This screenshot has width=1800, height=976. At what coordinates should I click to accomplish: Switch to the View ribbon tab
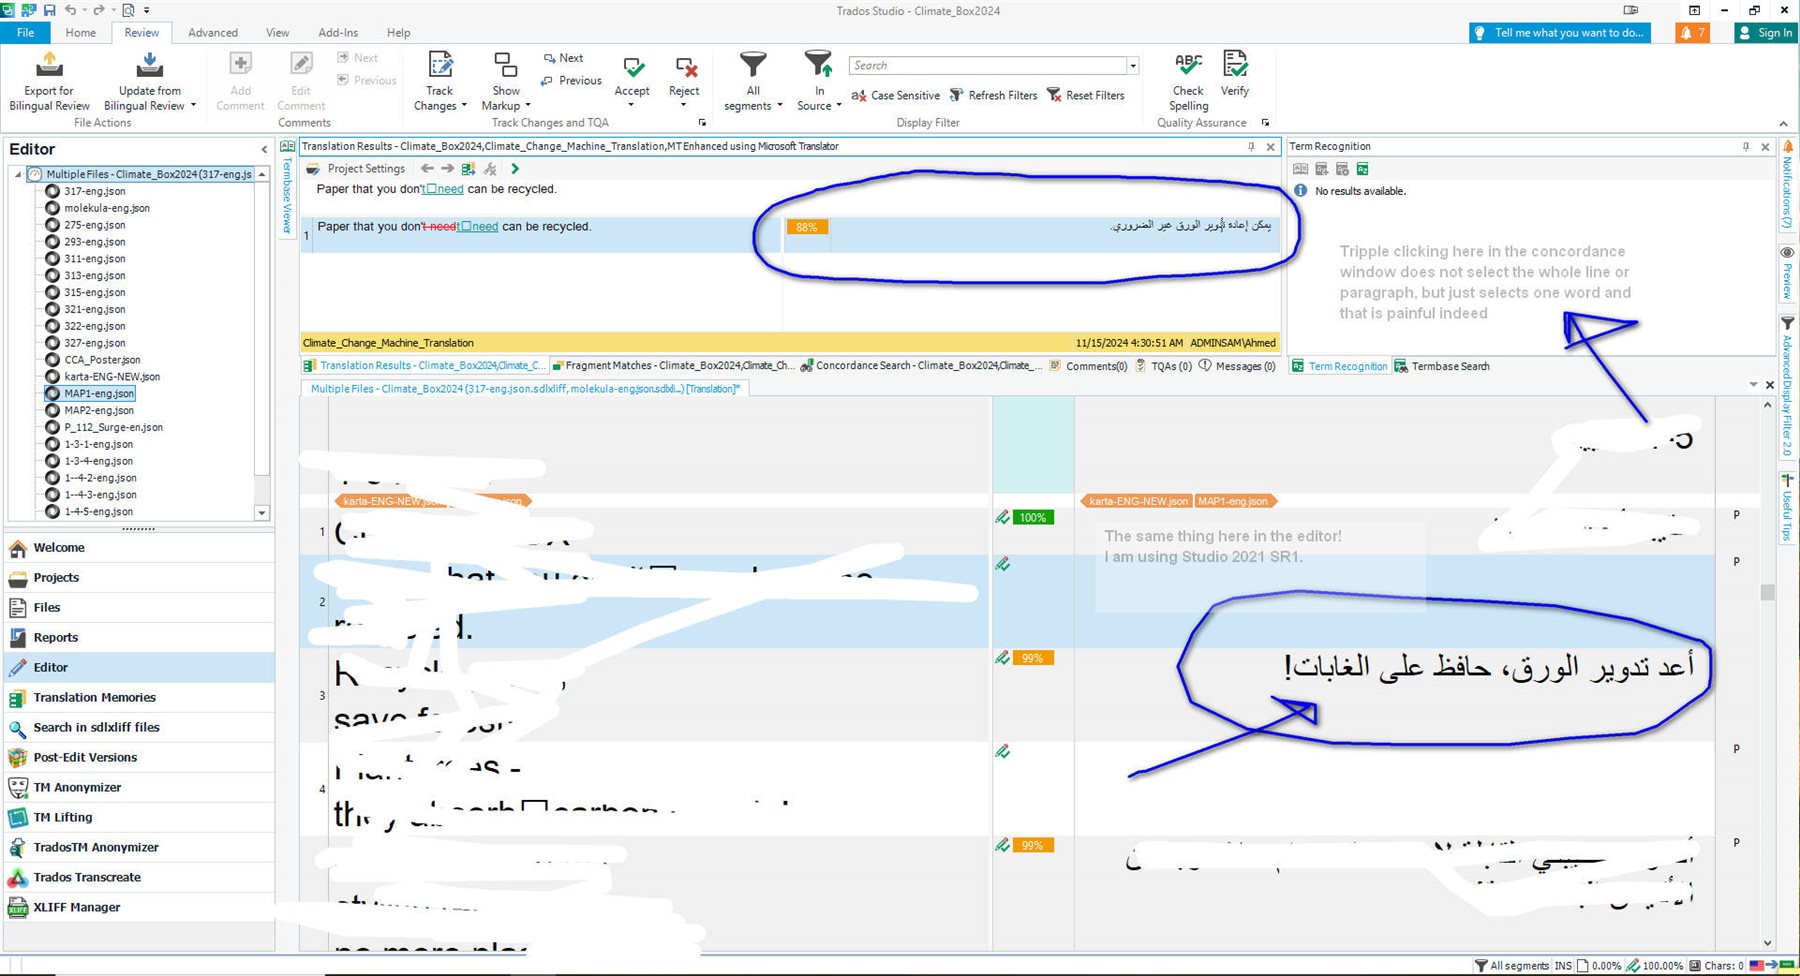click(277, 33)
